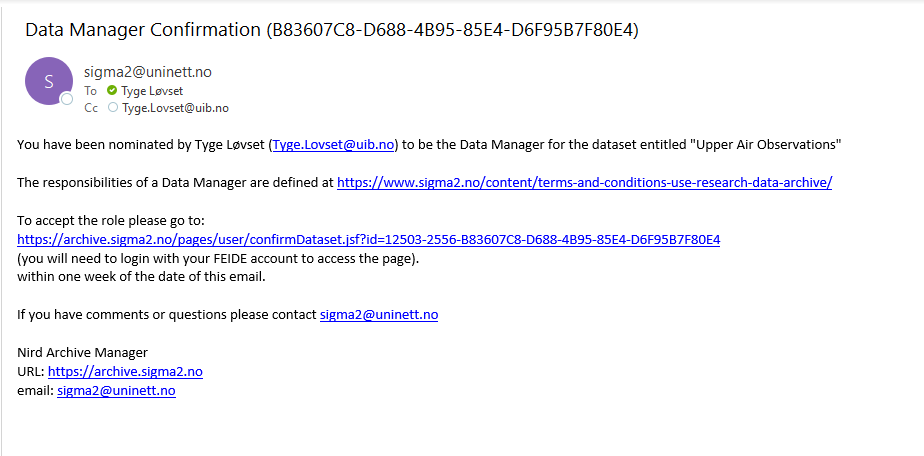This screenshot has height=456, width=924.
Task: Click the green check icon beside Tyge Løvset
Action: click(x=112, y=90)
